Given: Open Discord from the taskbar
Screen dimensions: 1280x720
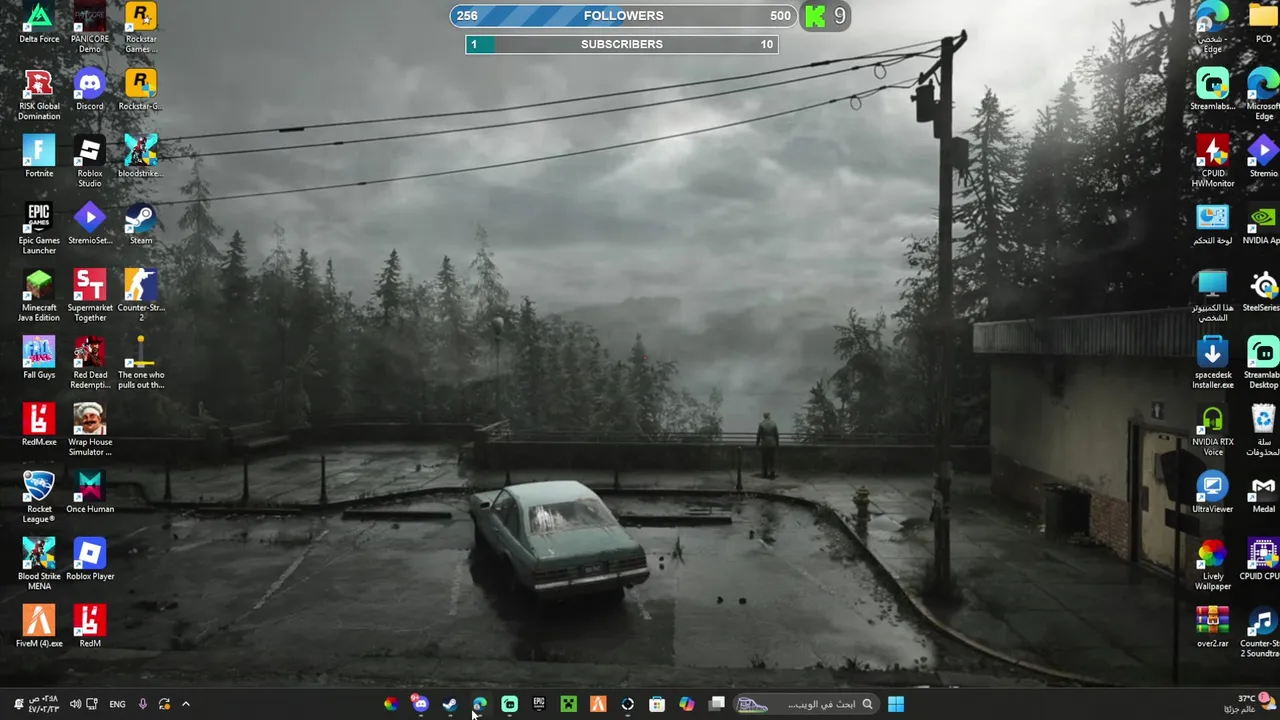Looking at the screenshot, I should pyautogui.click(x=420, y=704).
